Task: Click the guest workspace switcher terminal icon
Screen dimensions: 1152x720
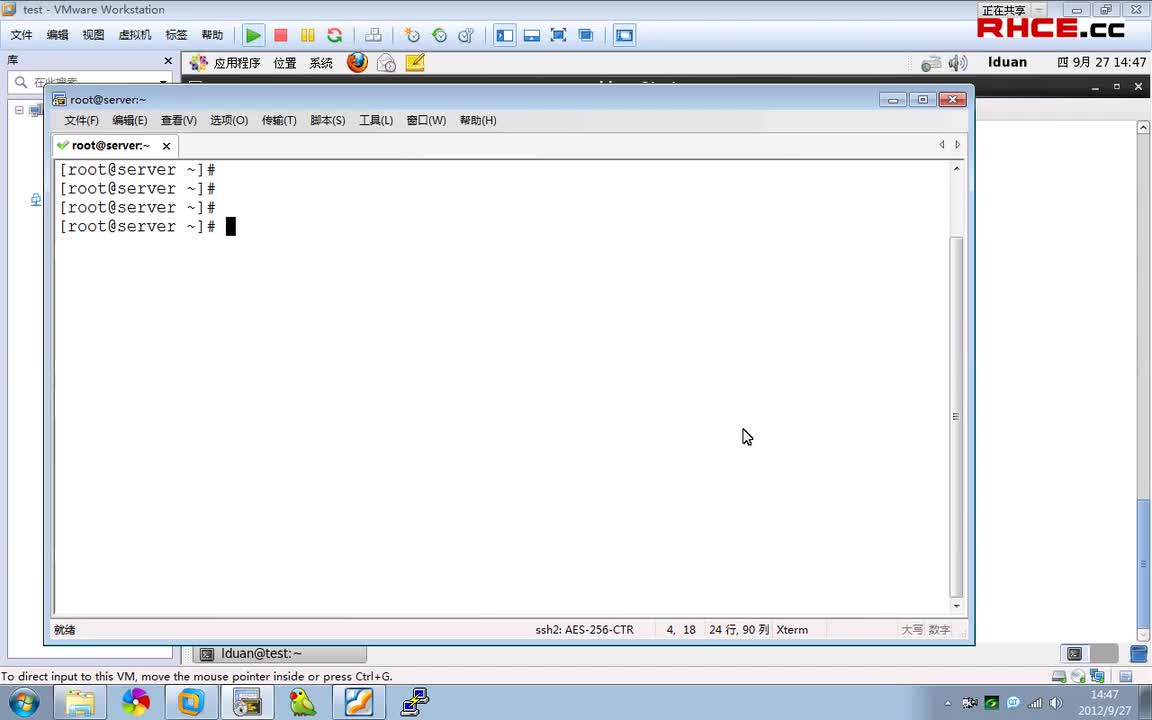Action: (1075, 653)
